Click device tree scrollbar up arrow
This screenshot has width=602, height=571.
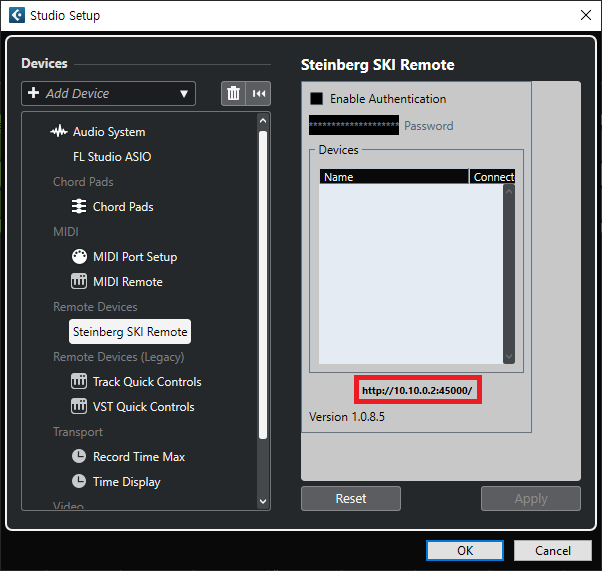pyautogui.click(x=263, y=121)
